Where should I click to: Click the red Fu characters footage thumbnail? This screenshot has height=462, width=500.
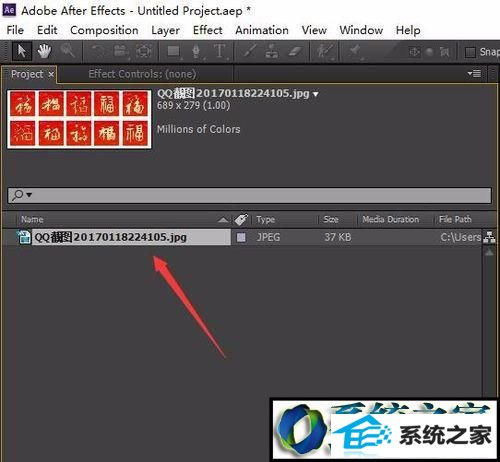79,119
